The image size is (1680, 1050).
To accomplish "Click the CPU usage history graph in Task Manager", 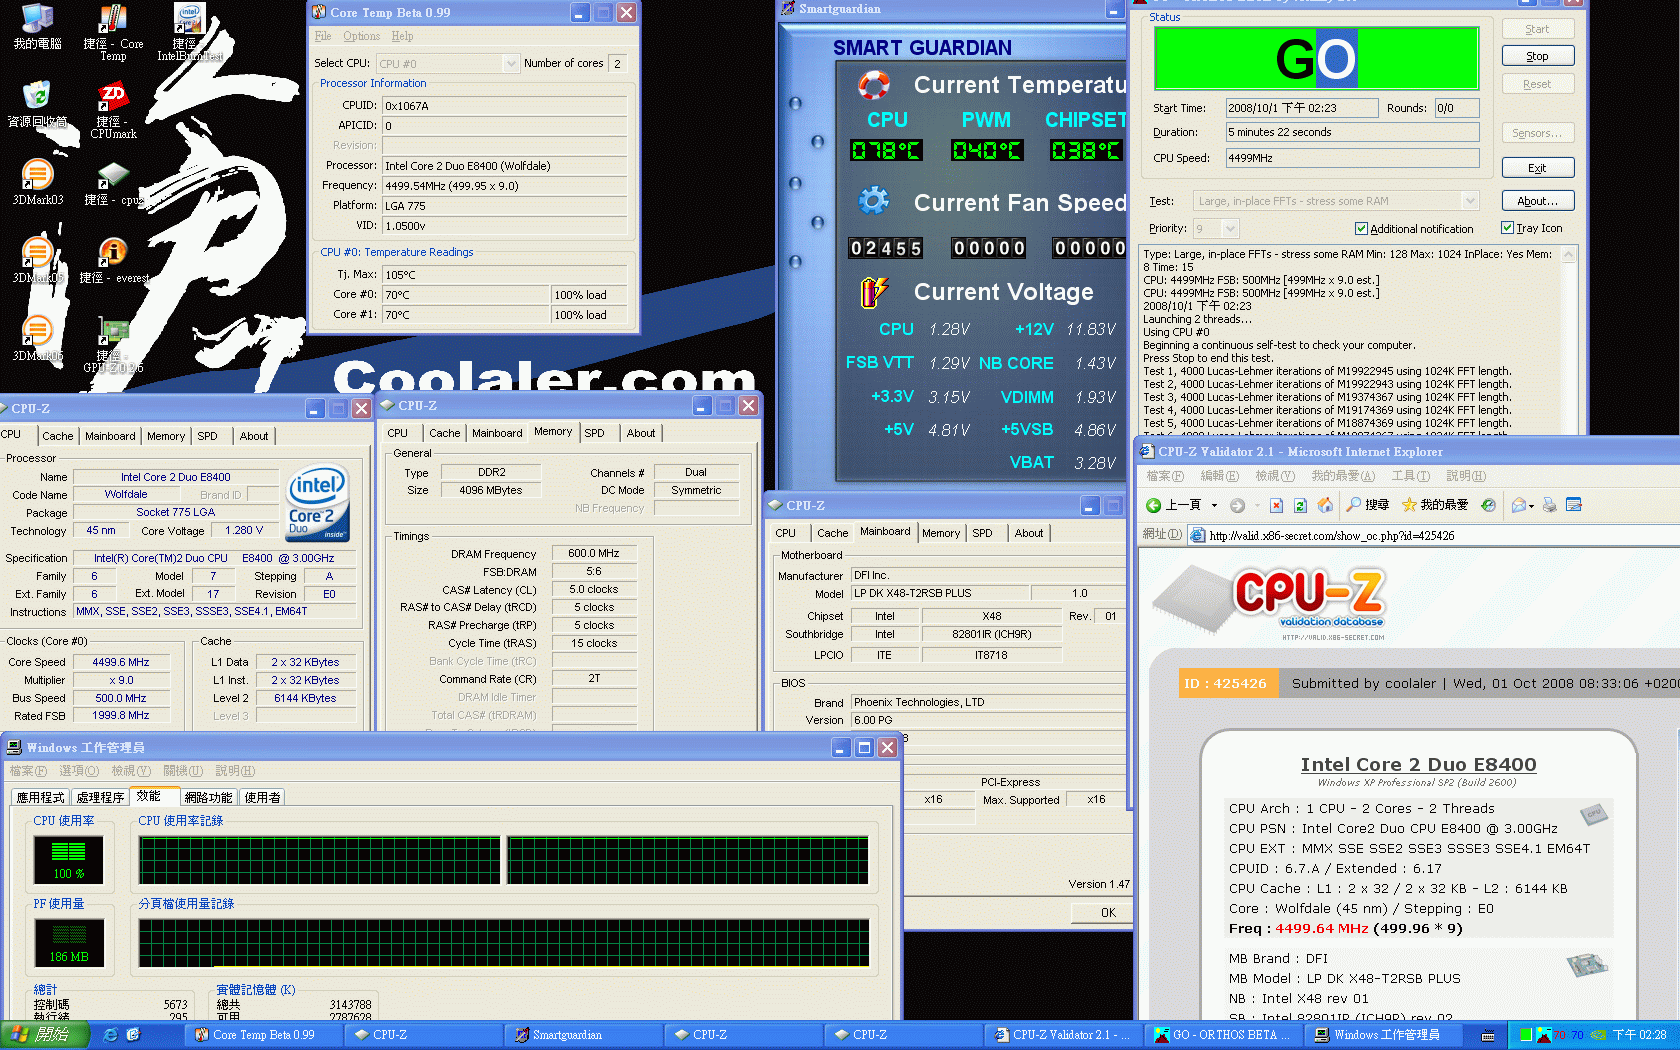I will pyautogui.click(x=504, y=860).
